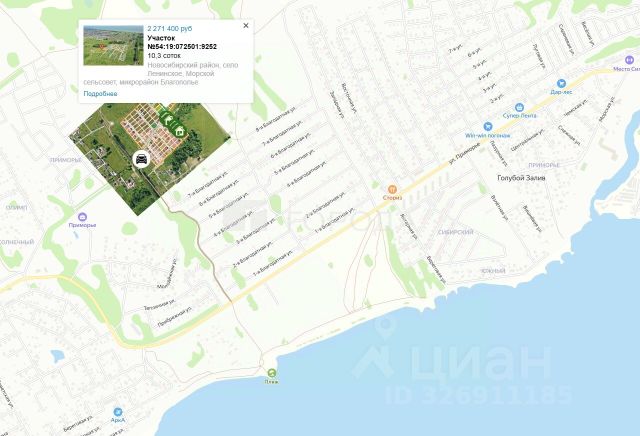Viewport: 640px width, 436px height.
Task: Open the Подробнее details link
Action: point(100,93)
